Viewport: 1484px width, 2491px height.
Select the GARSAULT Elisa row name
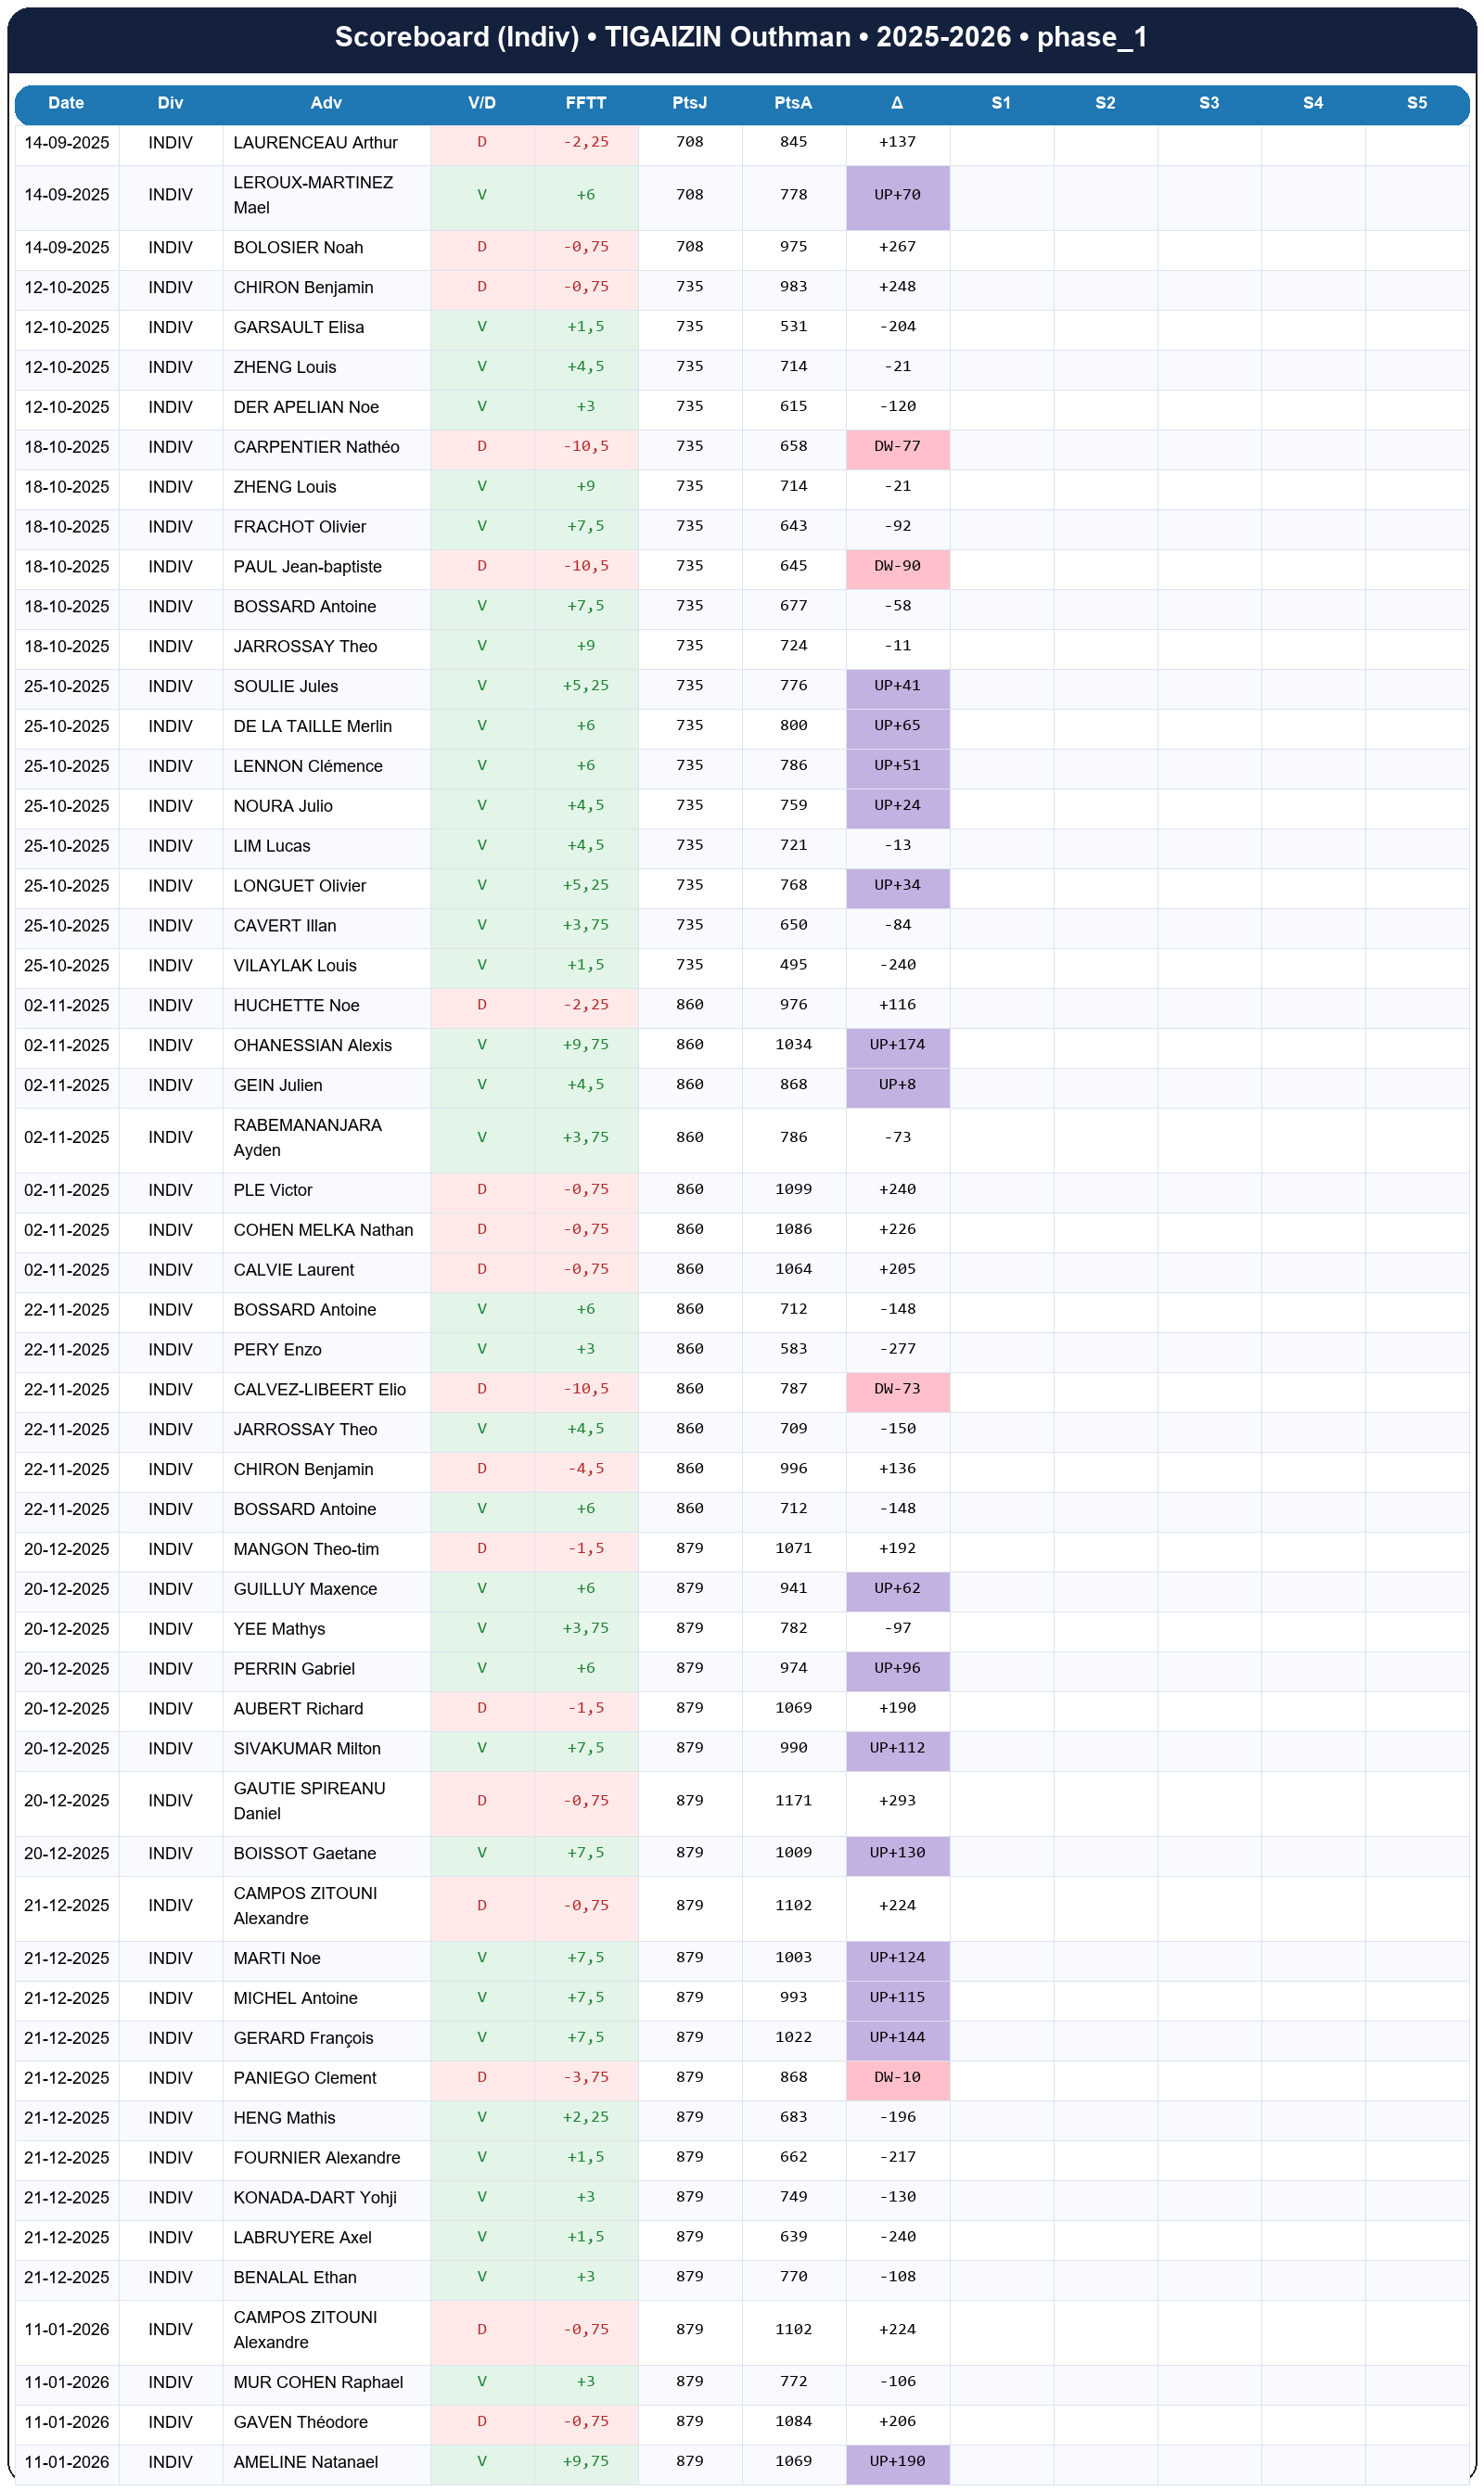pos(298,327)
